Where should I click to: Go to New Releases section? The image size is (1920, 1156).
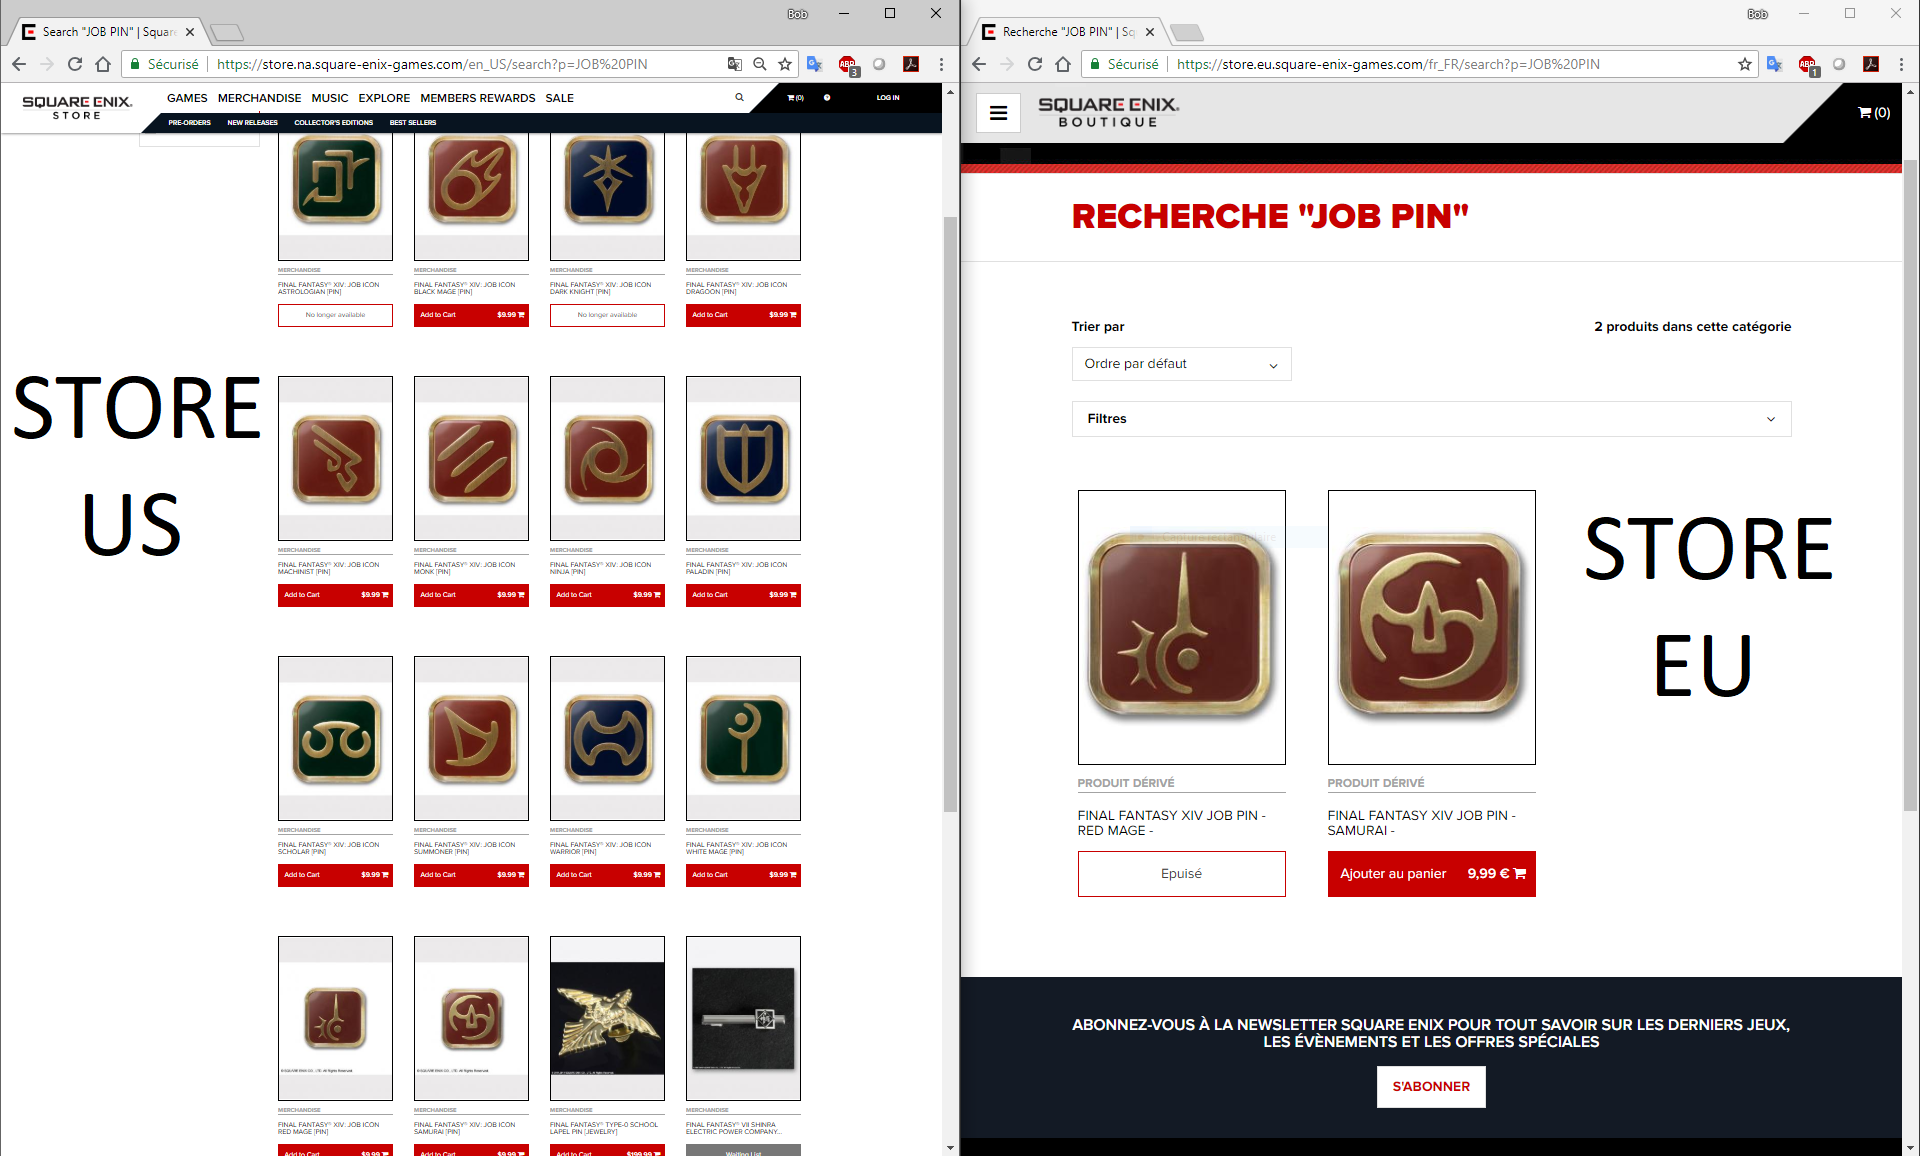tap(252, 123)
